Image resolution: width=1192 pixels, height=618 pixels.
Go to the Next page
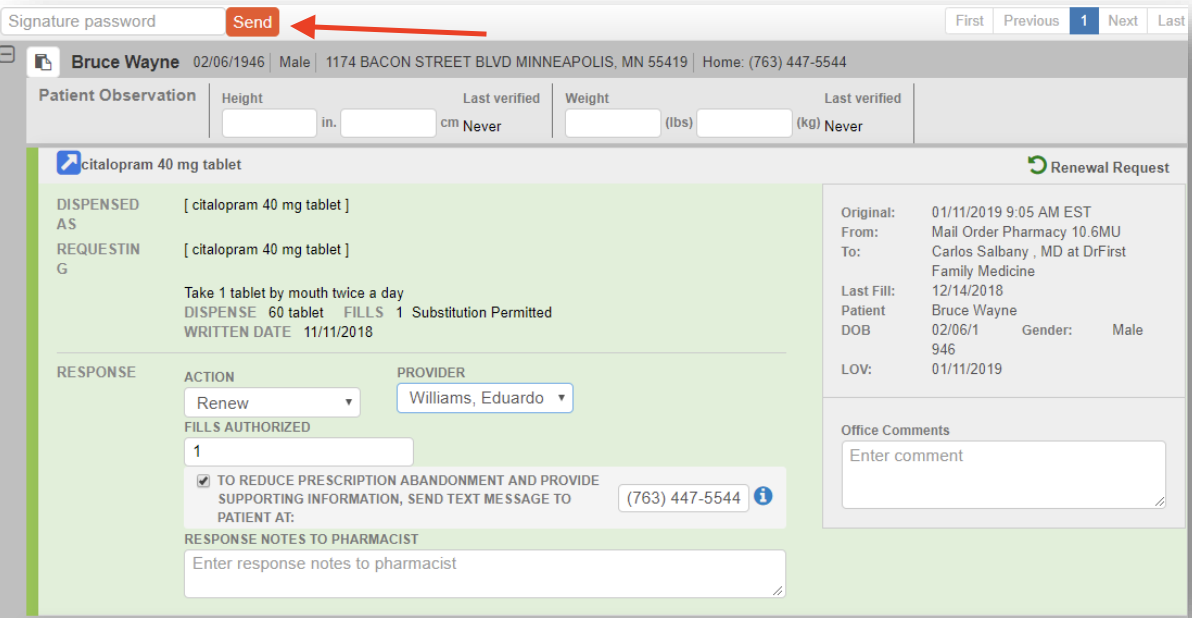pos(1123,21)
